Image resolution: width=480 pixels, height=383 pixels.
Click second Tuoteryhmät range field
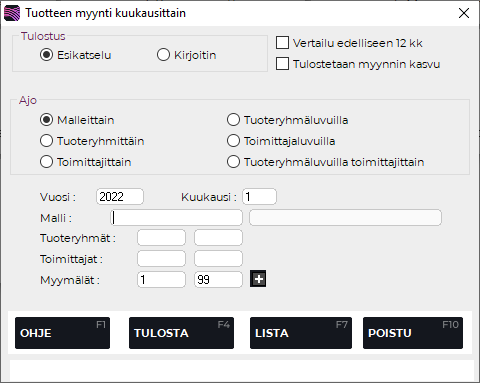(x=218, y=238)
